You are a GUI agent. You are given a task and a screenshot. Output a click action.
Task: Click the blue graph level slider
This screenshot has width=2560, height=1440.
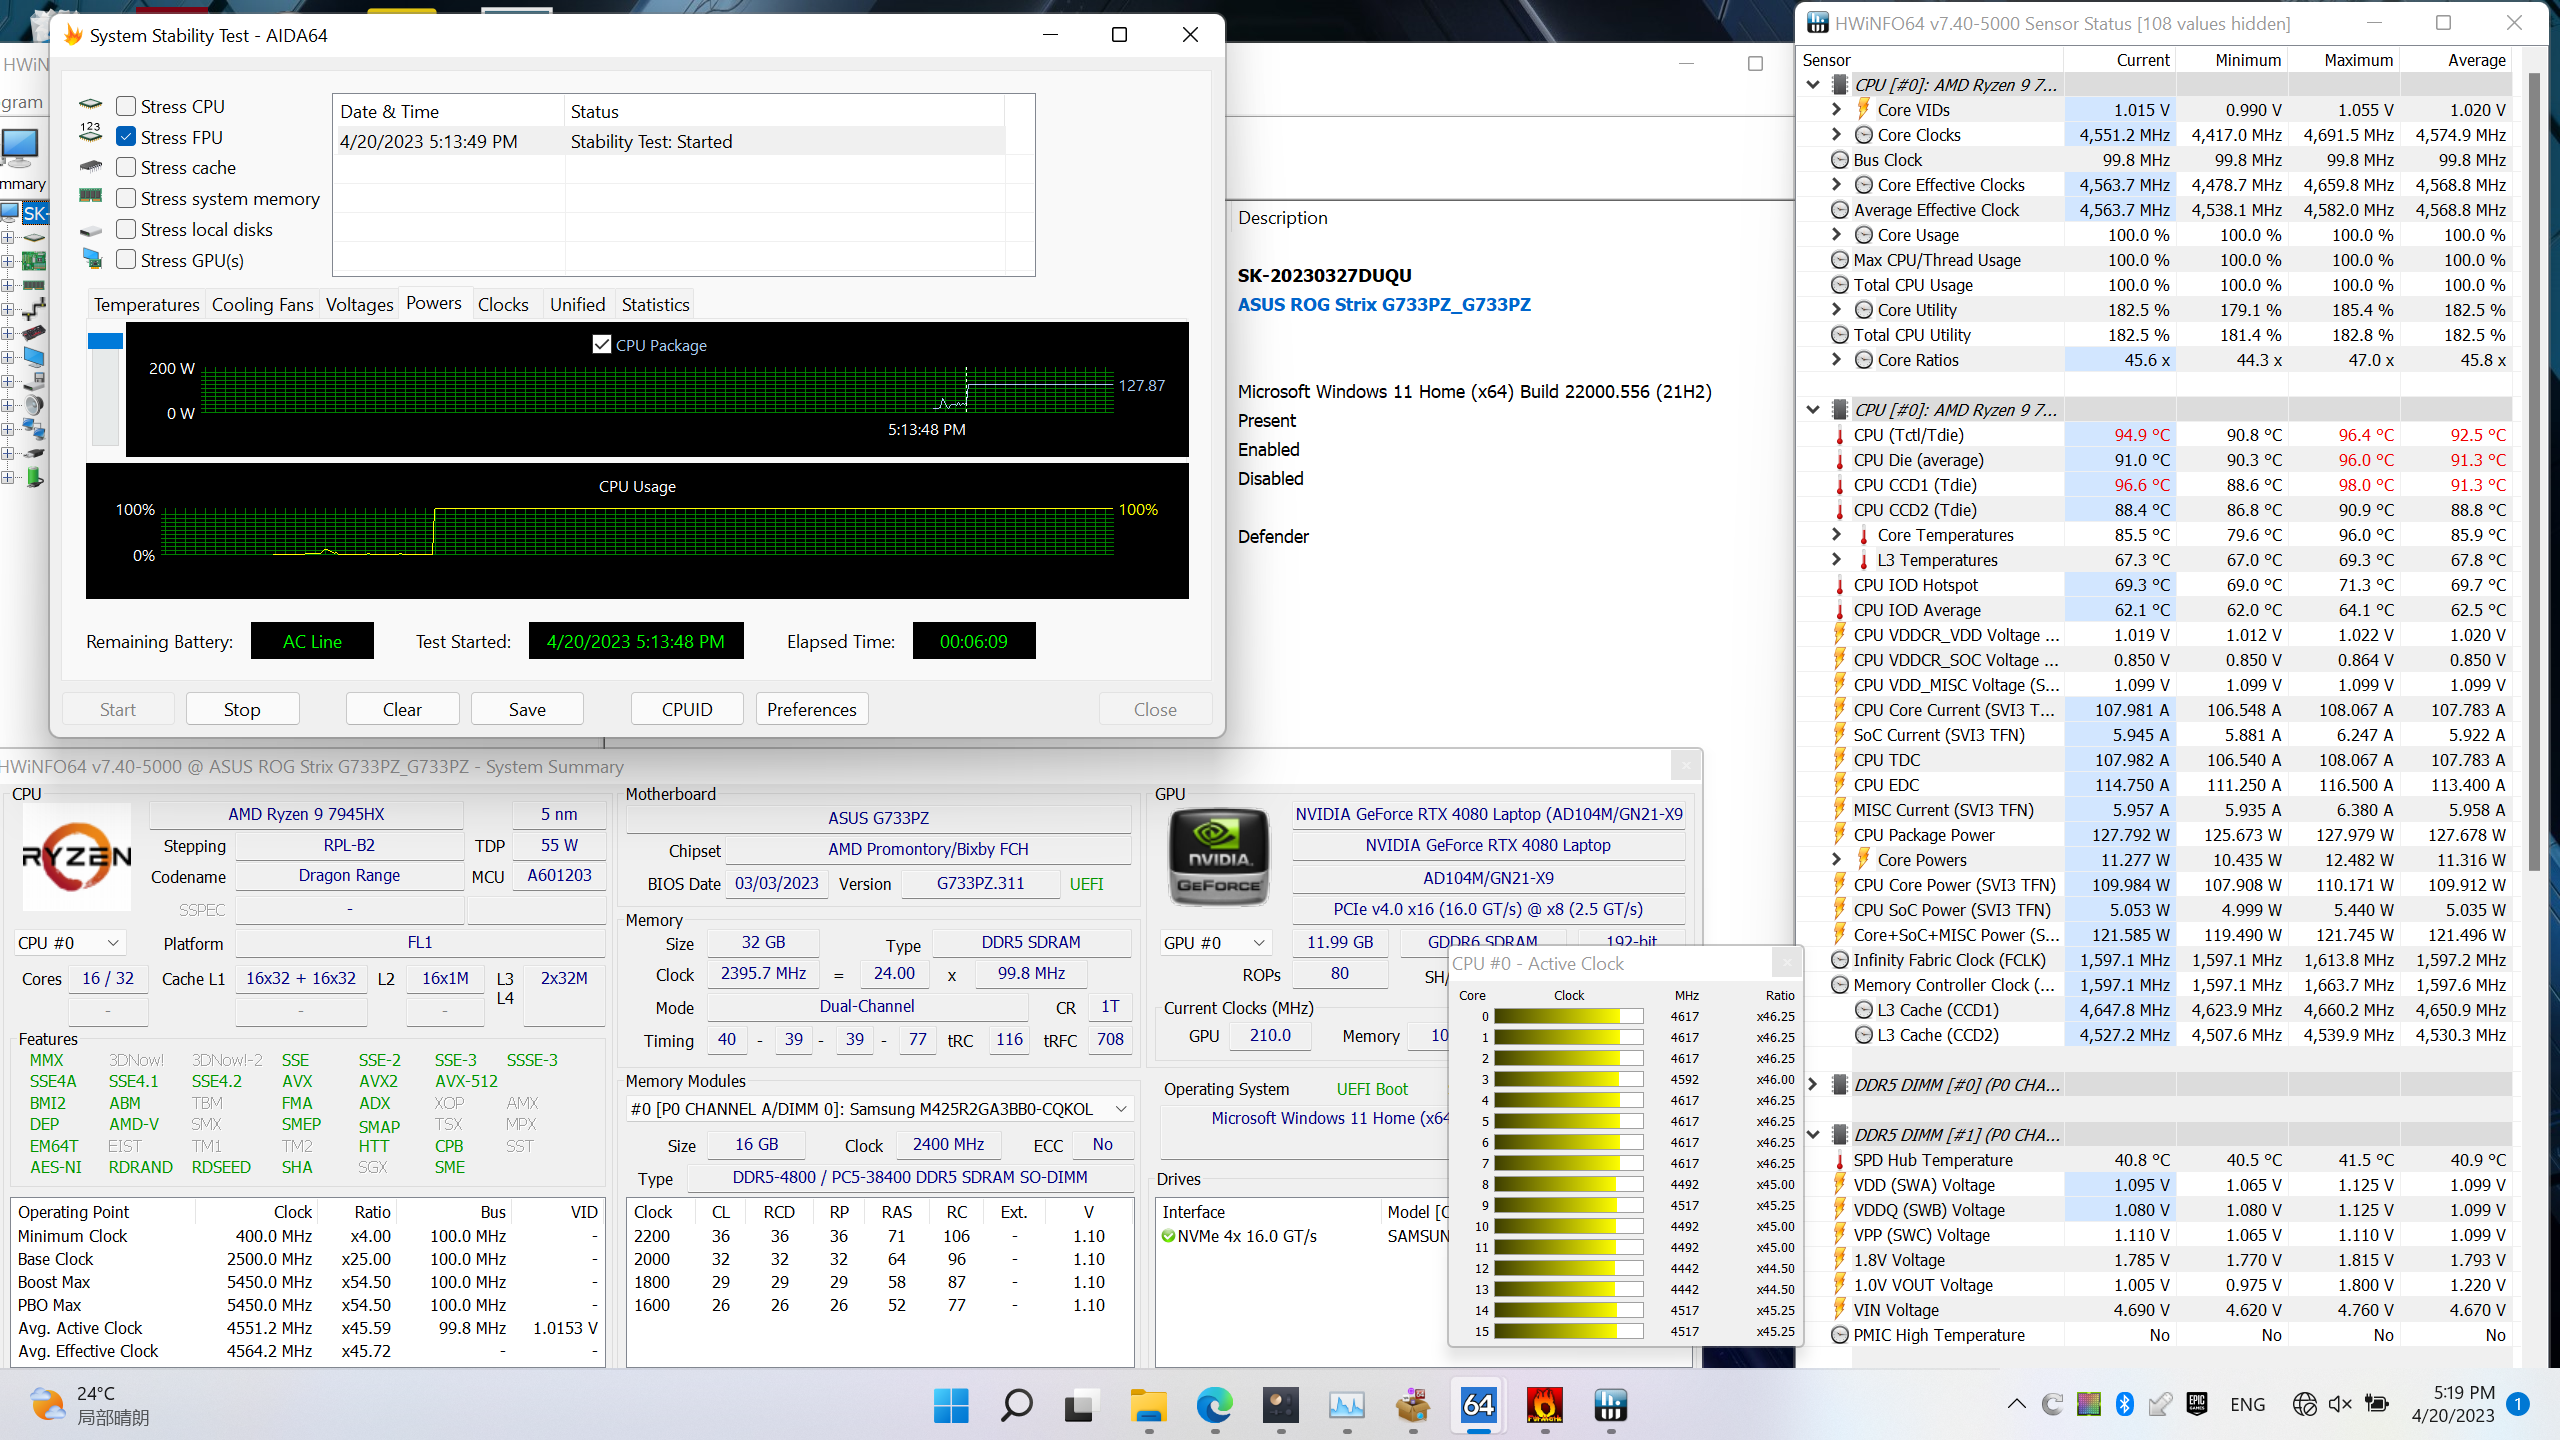pyautogui.click(x=105, y=342)
